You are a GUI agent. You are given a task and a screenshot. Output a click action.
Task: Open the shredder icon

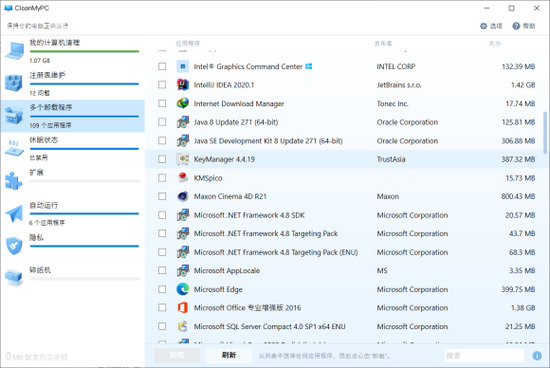click(14, 277)
